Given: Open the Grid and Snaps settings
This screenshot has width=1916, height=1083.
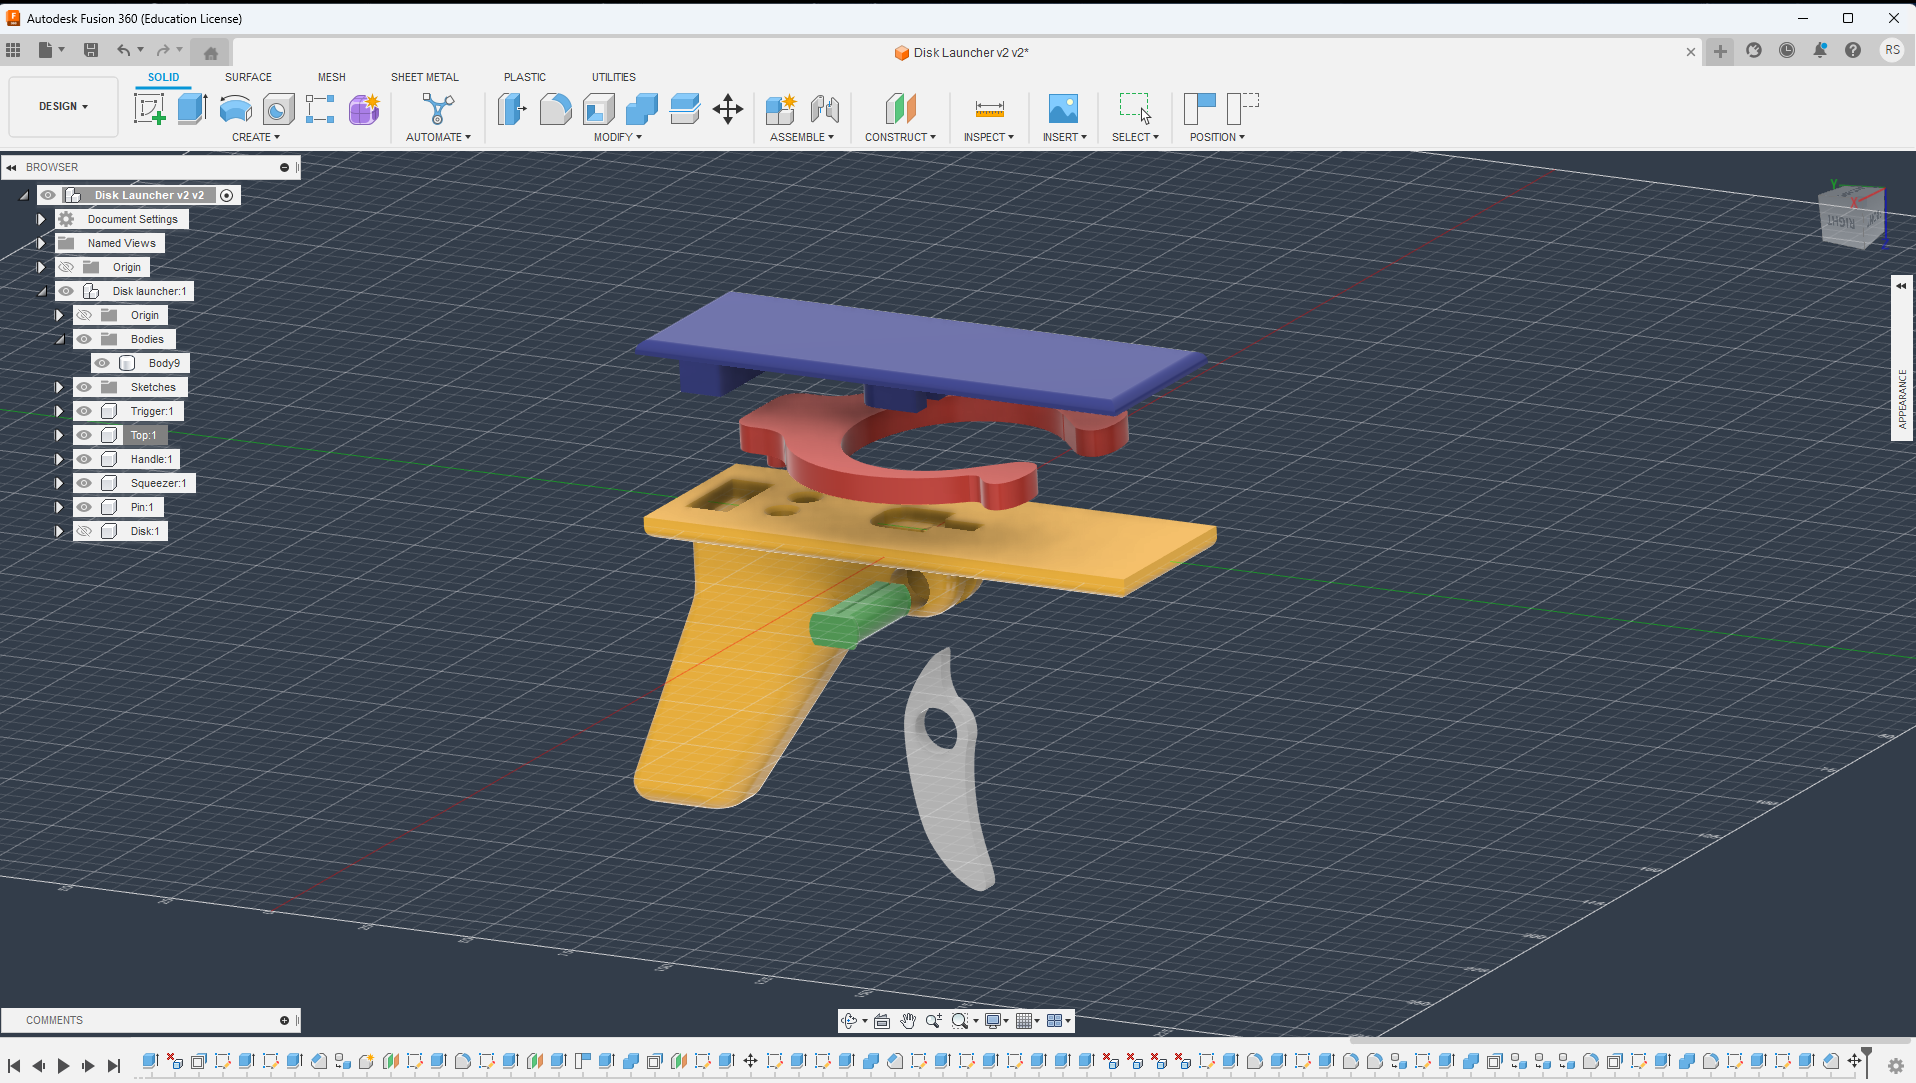Looking at the screenshot, I should (x=1024, y=1021).
